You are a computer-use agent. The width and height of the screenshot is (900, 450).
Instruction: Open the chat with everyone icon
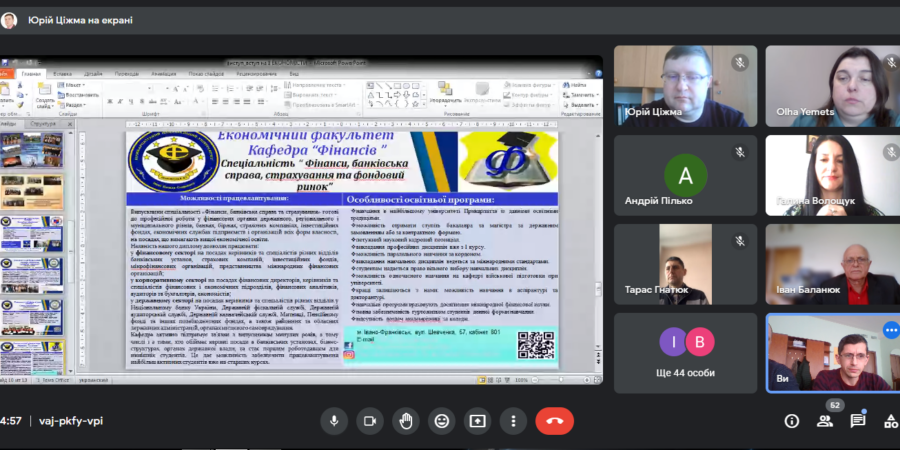tap(858, 421)
